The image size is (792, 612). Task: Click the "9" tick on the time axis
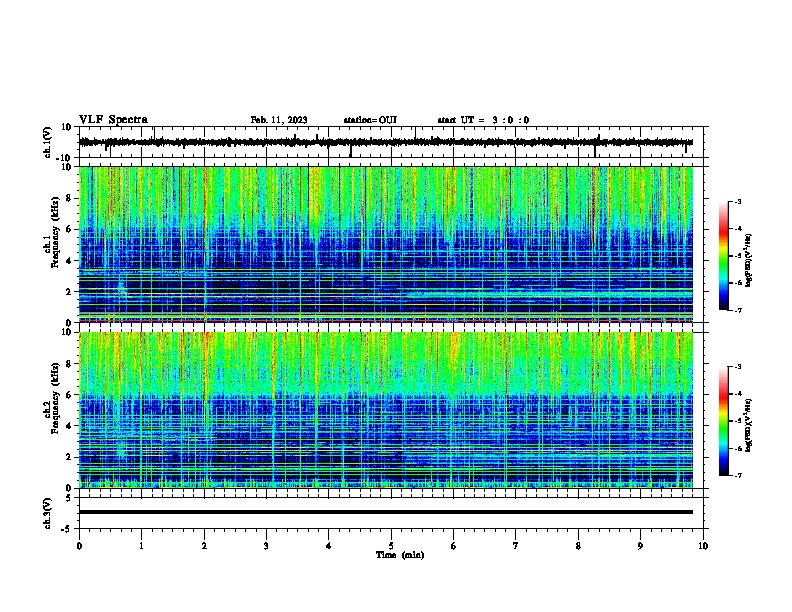640,546
